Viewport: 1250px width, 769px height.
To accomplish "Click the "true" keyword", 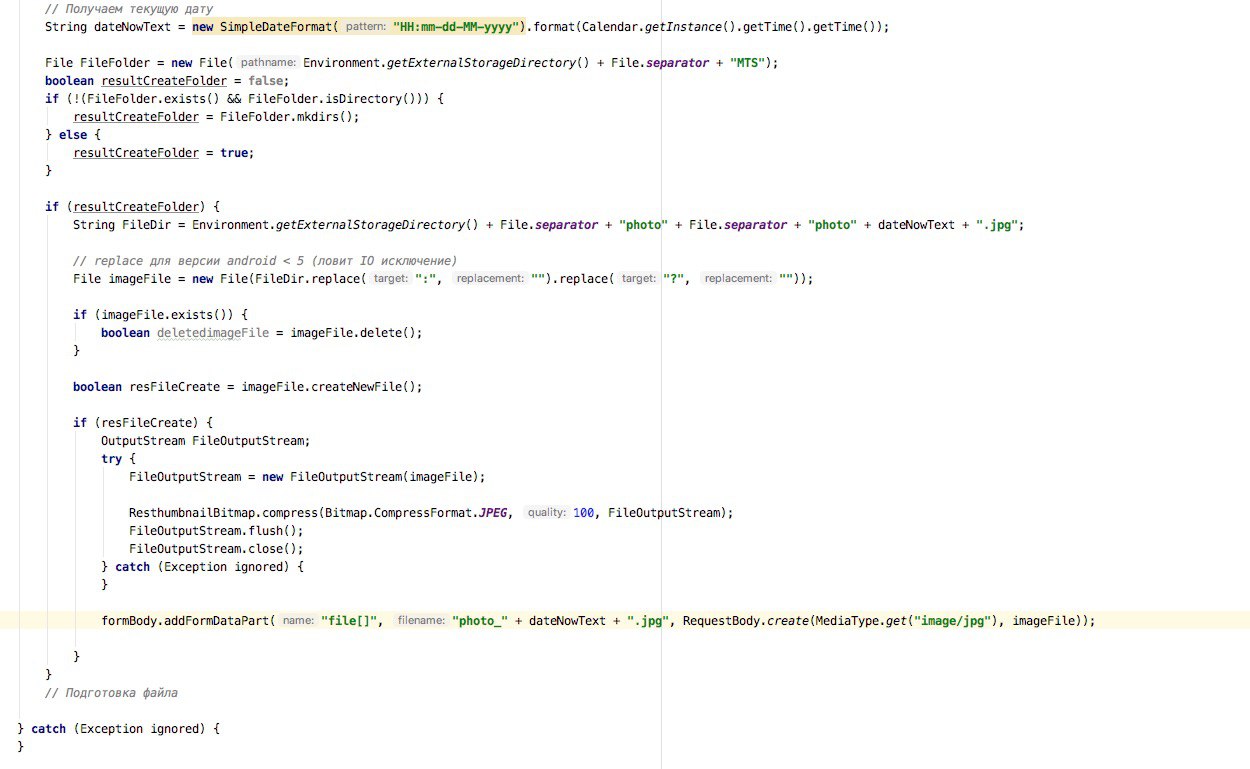I will [234, 153].
